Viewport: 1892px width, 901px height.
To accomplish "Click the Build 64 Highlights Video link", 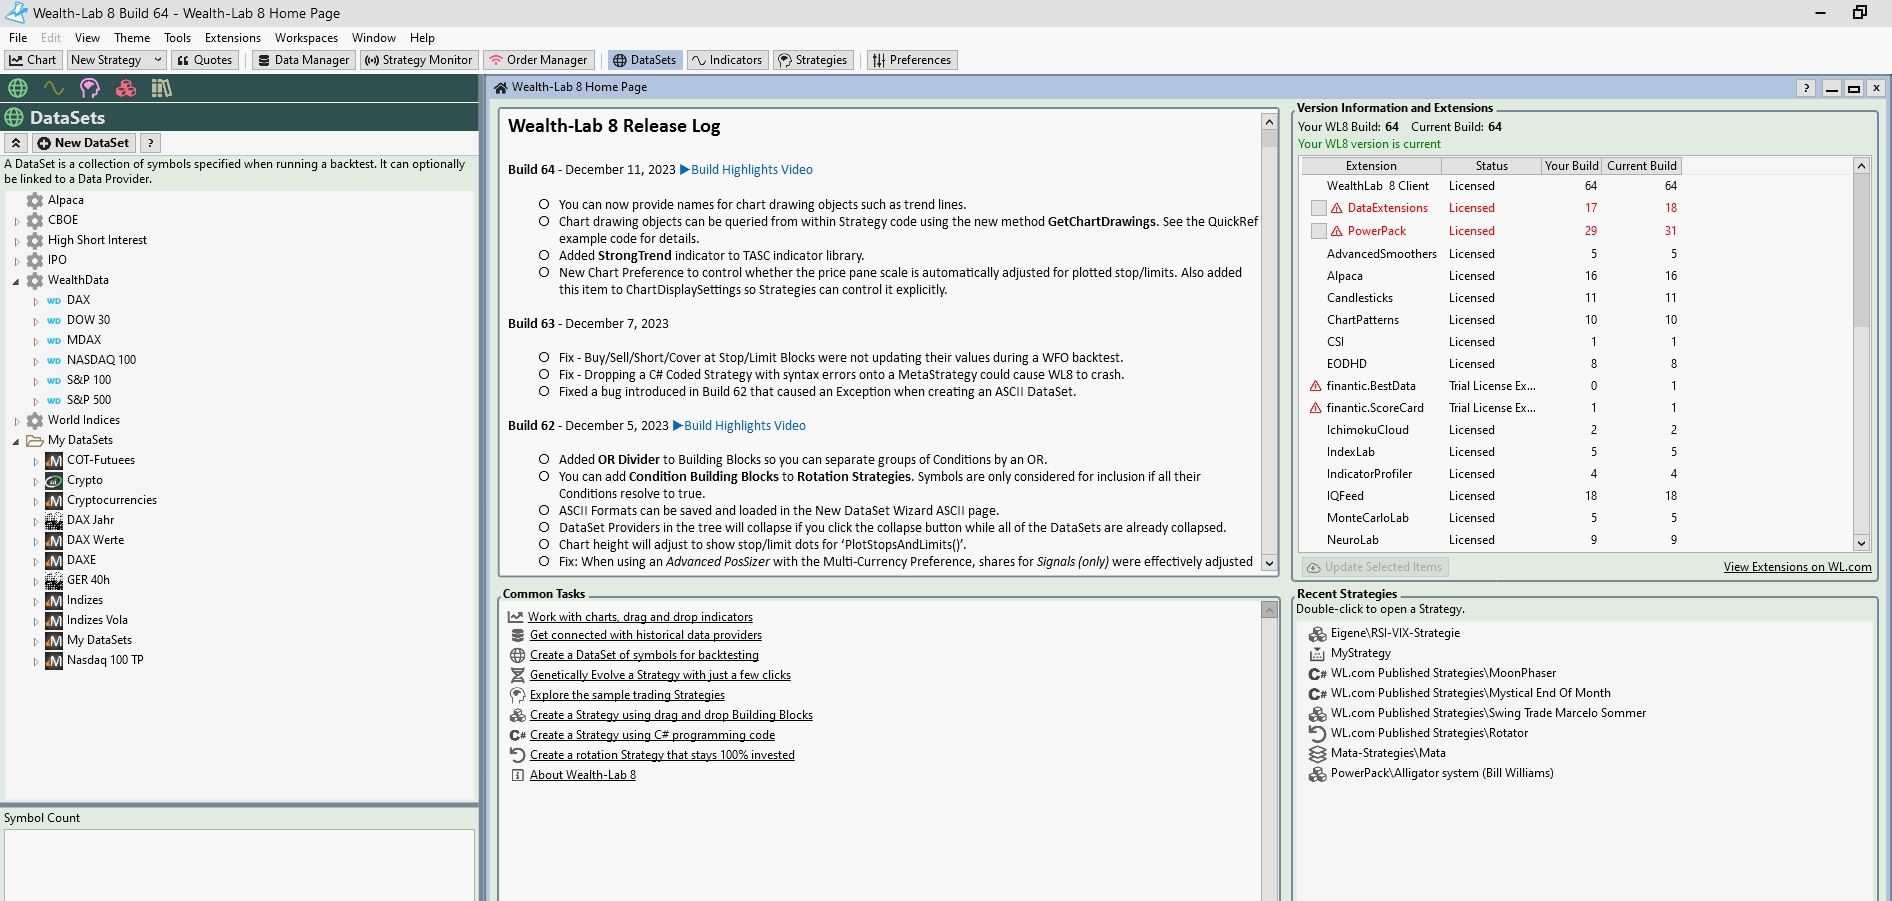I will [746, 170].
